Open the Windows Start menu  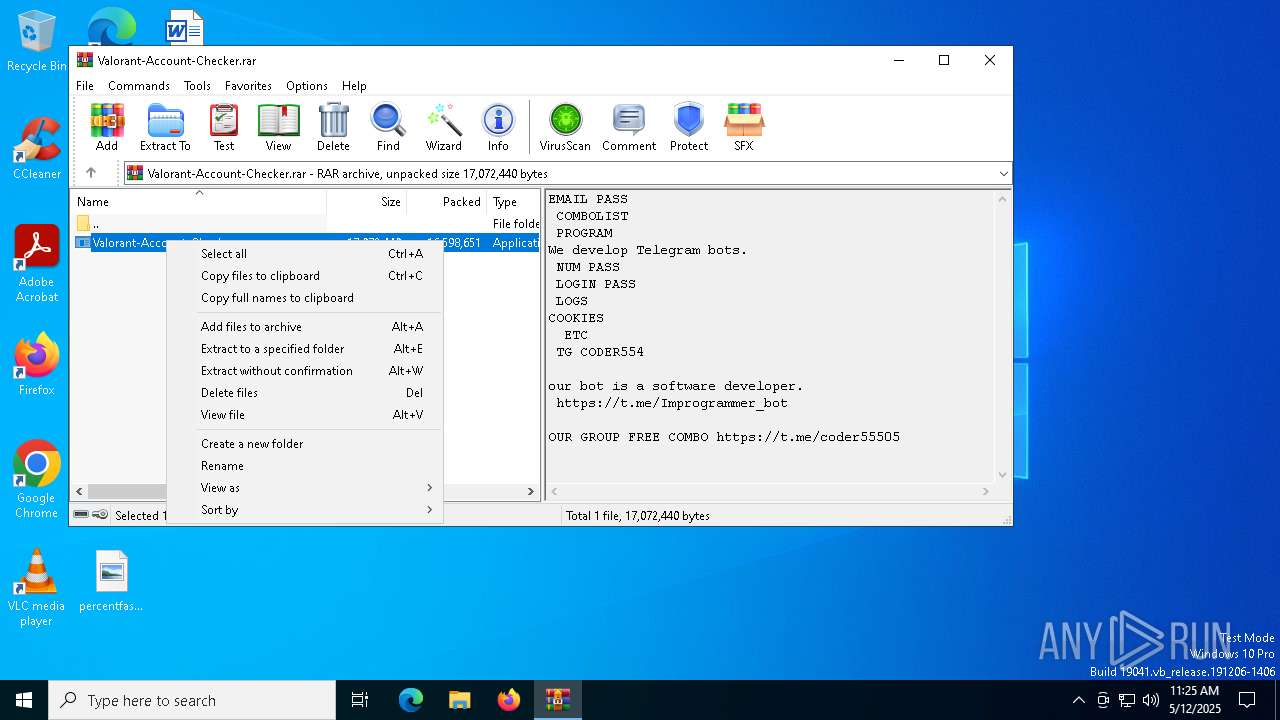24,700
